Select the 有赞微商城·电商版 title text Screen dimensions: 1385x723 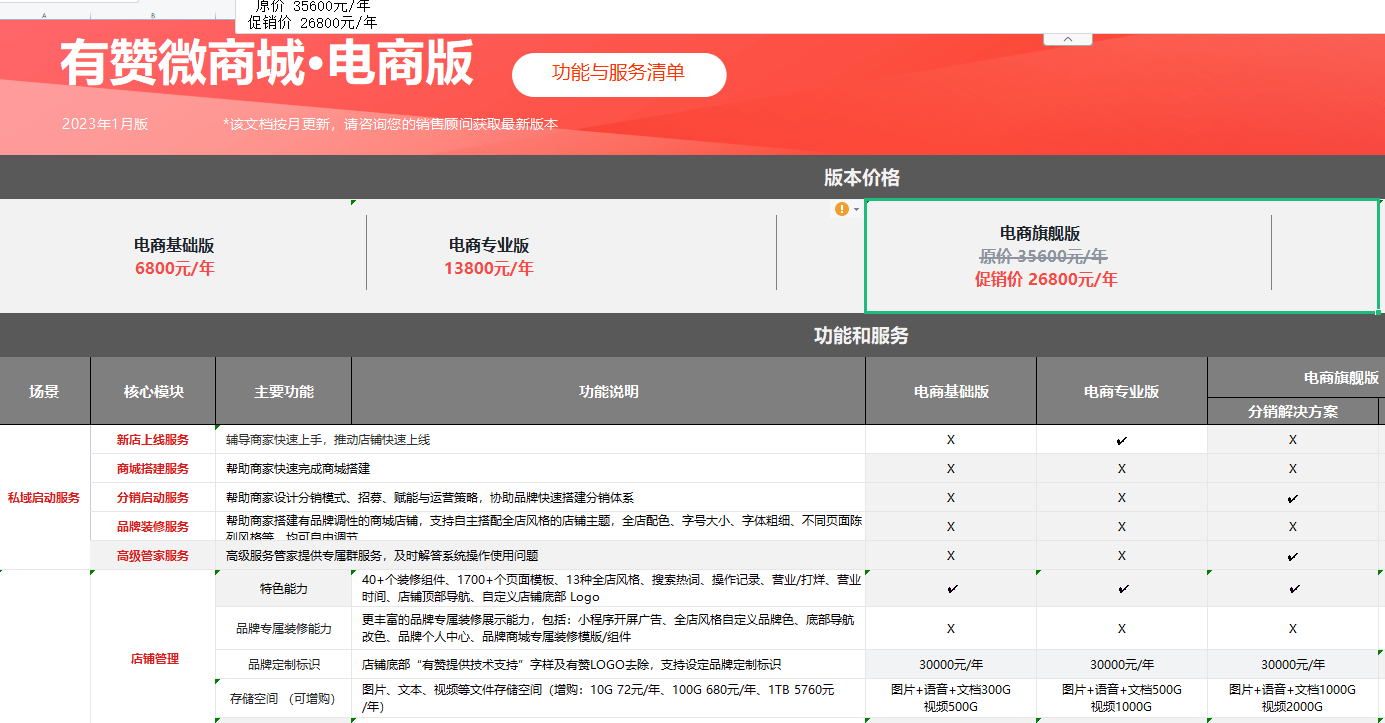(267, 65)
